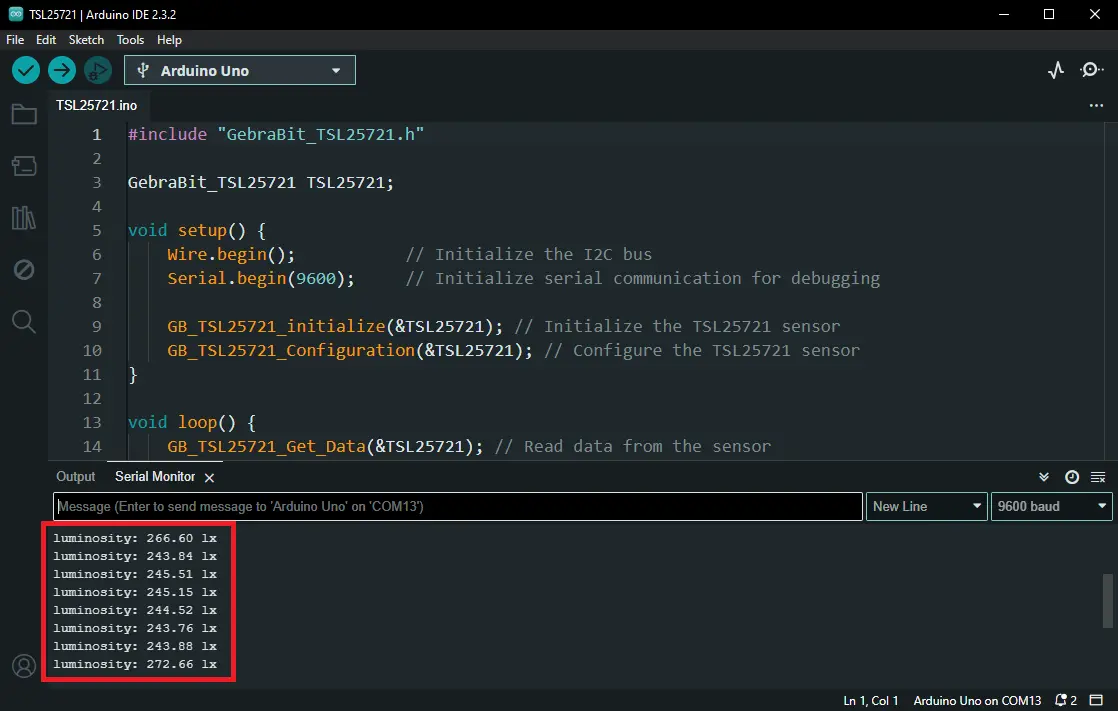Click the void loop() code line
Screen dimensions: 1118x711
pyautogui.click(x=192, y=422)
